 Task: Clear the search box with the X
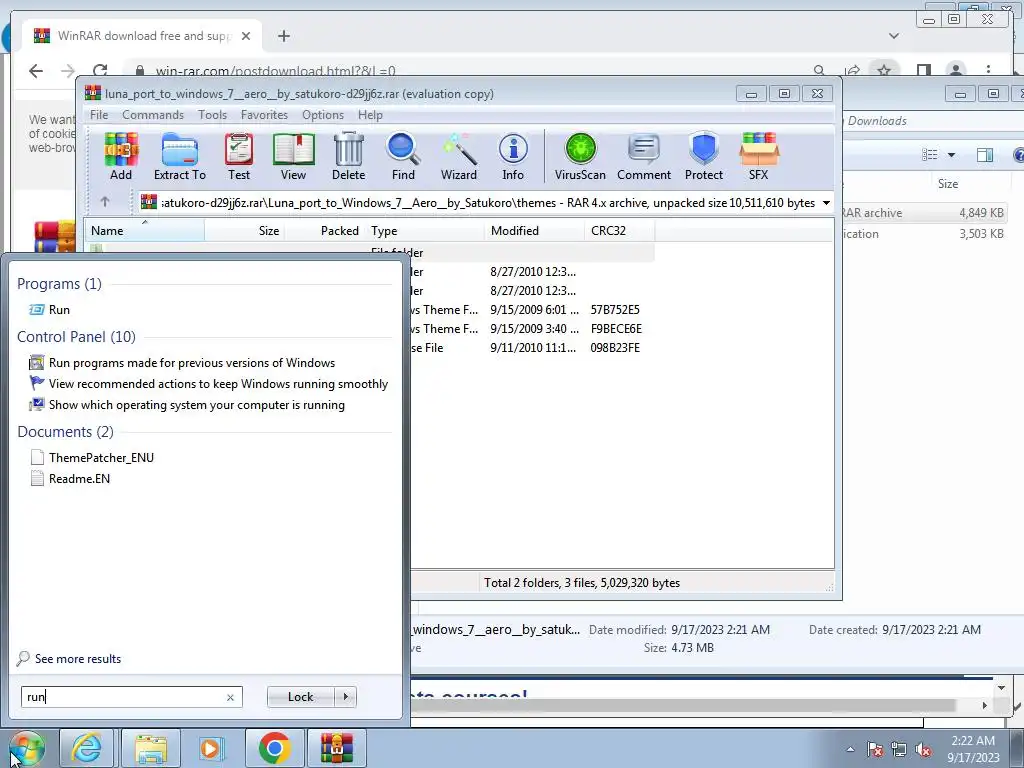pos(230,697)
